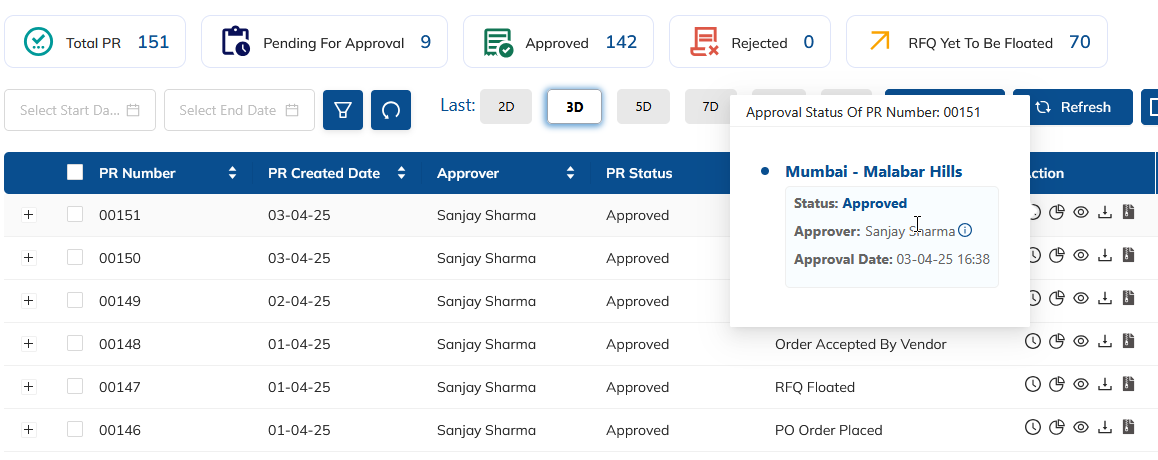Check the select-all checkbox in table header

(x=75, y=172)
